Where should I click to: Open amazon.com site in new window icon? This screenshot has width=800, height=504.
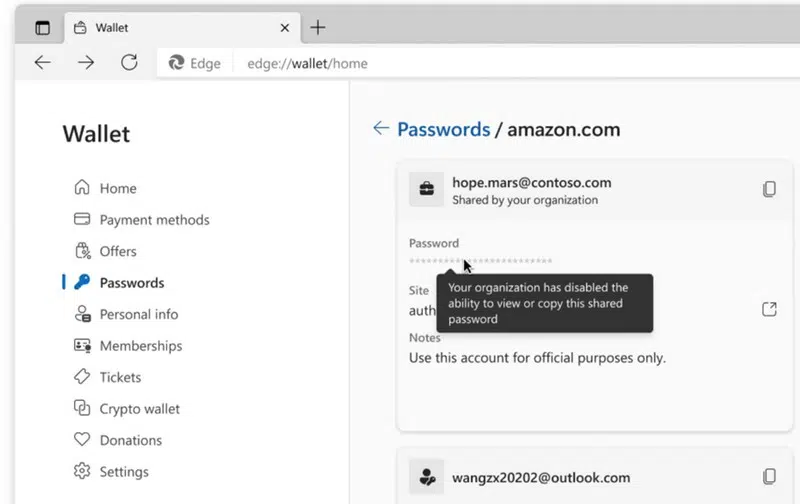pyautogui.click(x=769, y=309)
